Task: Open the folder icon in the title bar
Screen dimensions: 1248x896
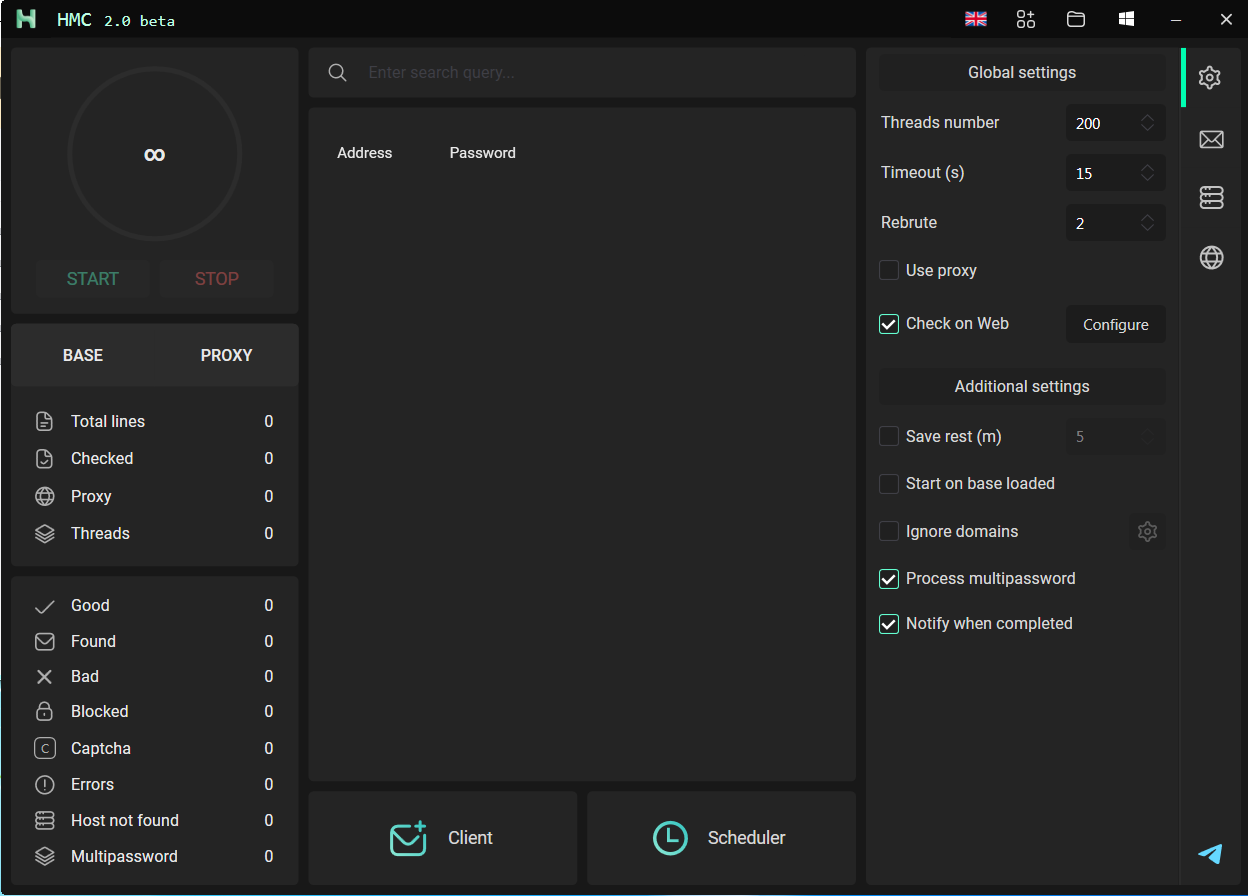Action: (x=1076, y=19)
